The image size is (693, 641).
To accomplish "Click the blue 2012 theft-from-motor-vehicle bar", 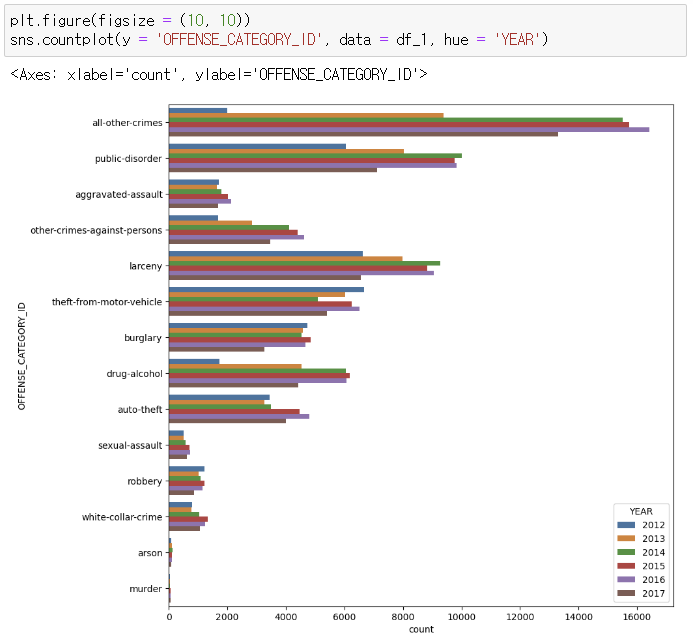I will 267,290.
